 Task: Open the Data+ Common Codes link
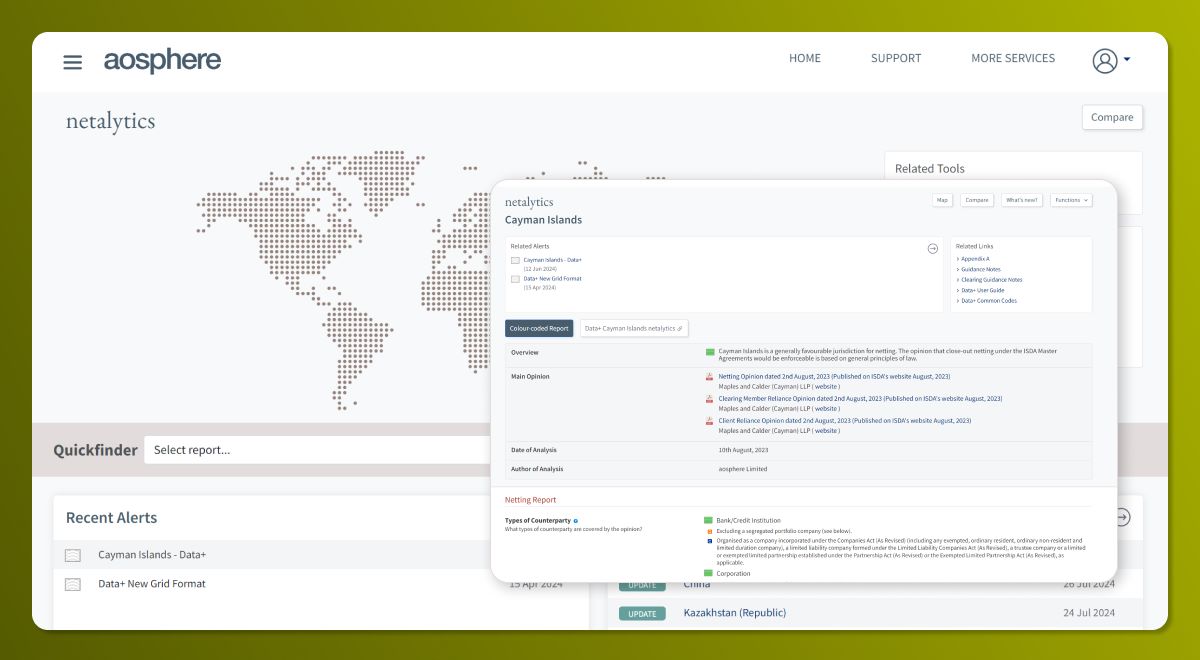(989, 301)
